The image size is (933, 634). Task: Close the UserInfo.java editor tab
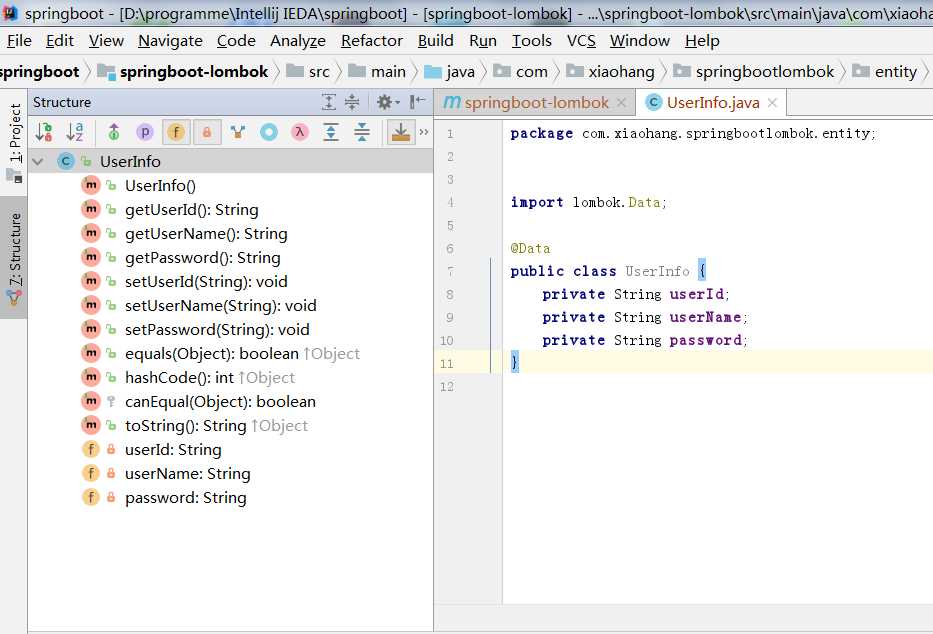[x=772, y=102]
